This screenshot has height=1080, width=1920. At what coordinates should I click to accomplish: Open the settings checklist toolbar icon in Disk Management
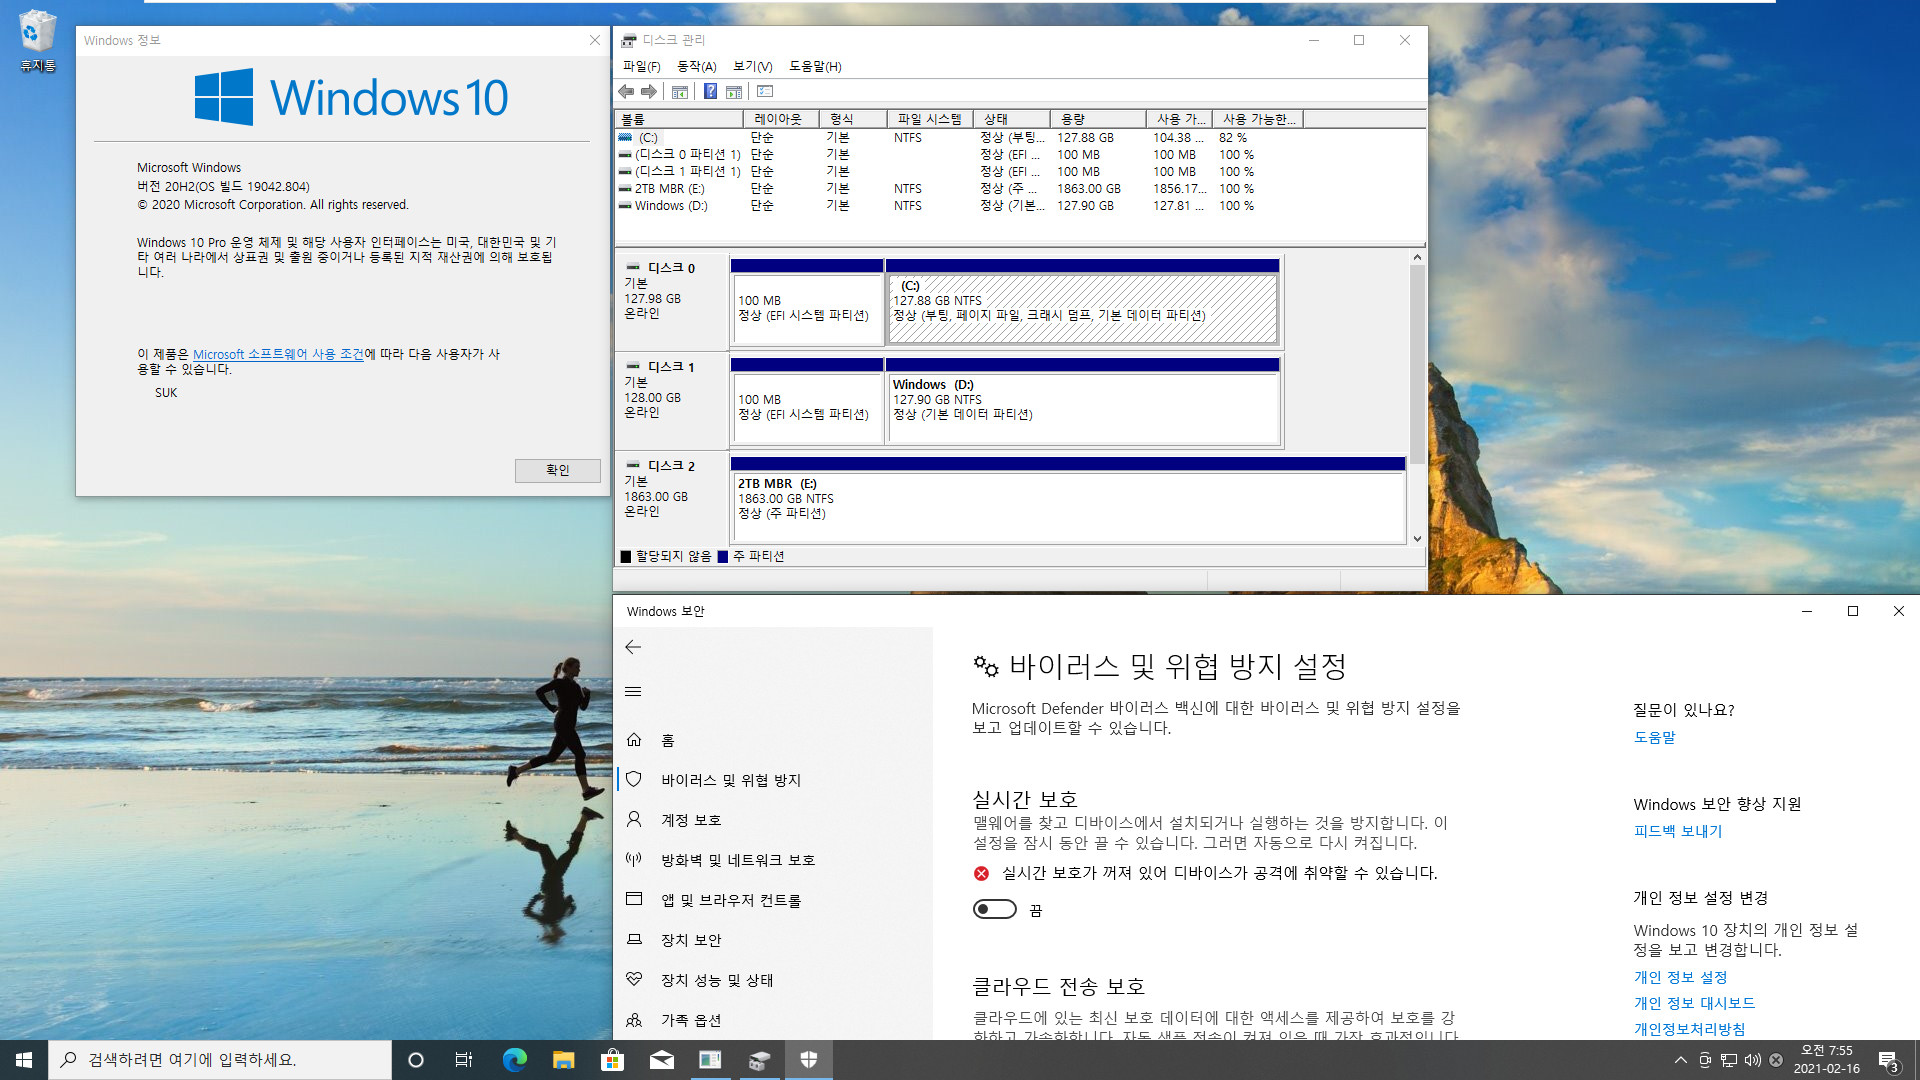pyautogui.click(x=765, y=92)
